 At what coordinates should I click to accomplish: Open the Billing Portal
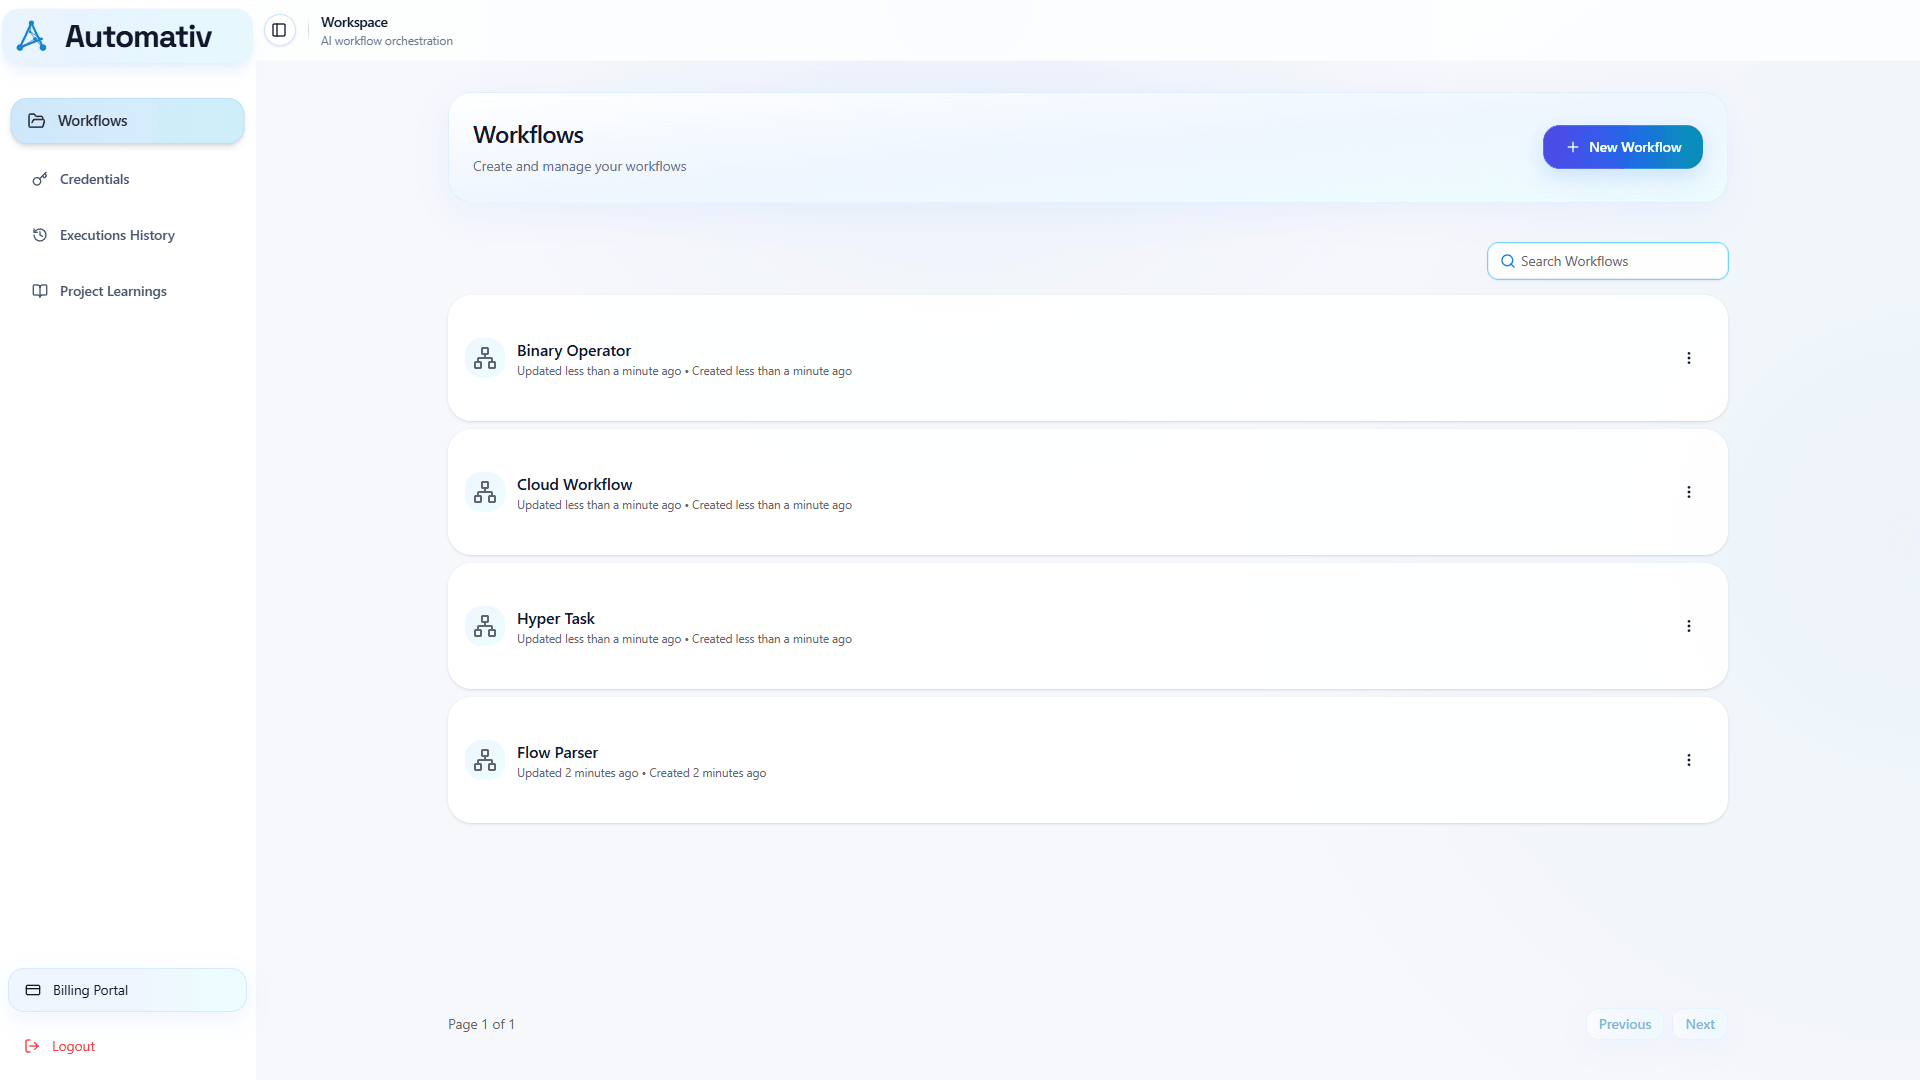pyautogui.click(x=127, y=990)
